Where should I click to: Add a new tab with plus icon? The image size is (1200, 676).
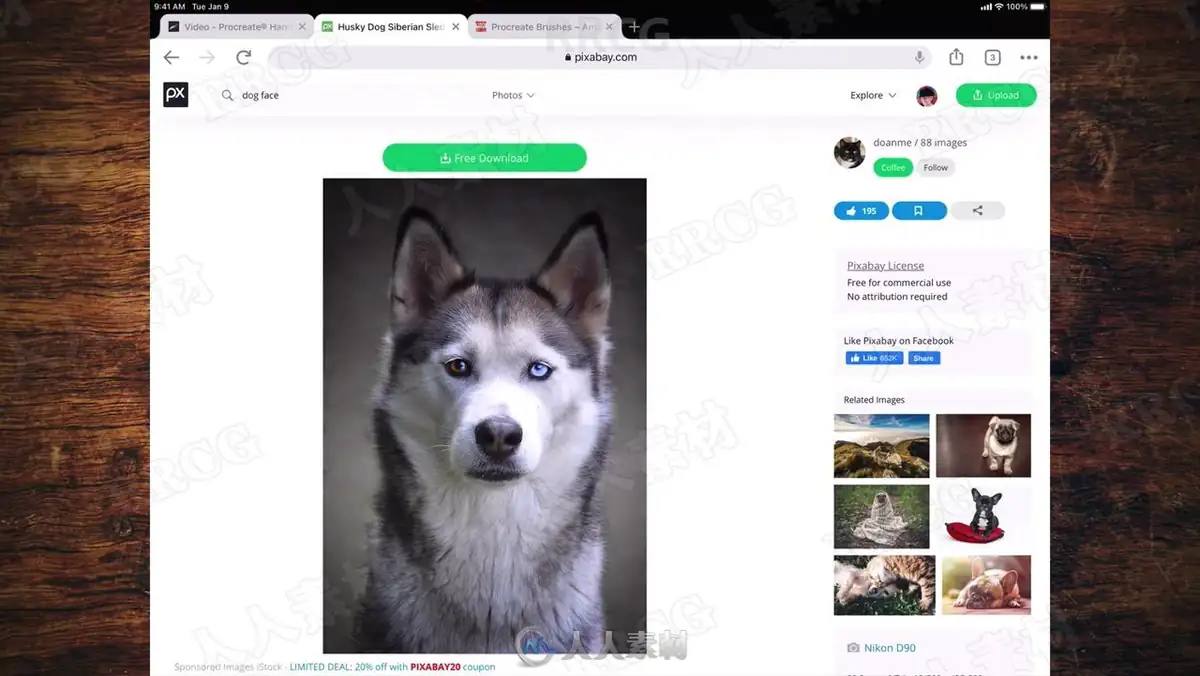(x=633, y=27)
